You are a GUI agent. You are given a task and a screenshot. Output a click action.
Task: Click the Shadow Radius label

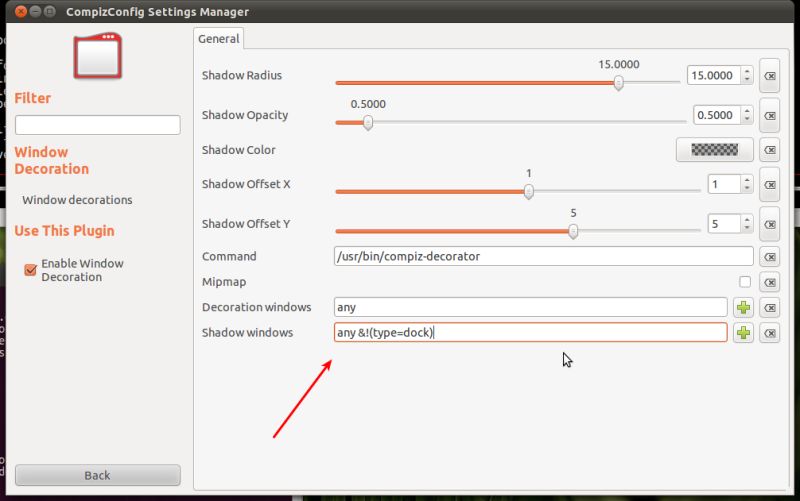click(242, 76)
